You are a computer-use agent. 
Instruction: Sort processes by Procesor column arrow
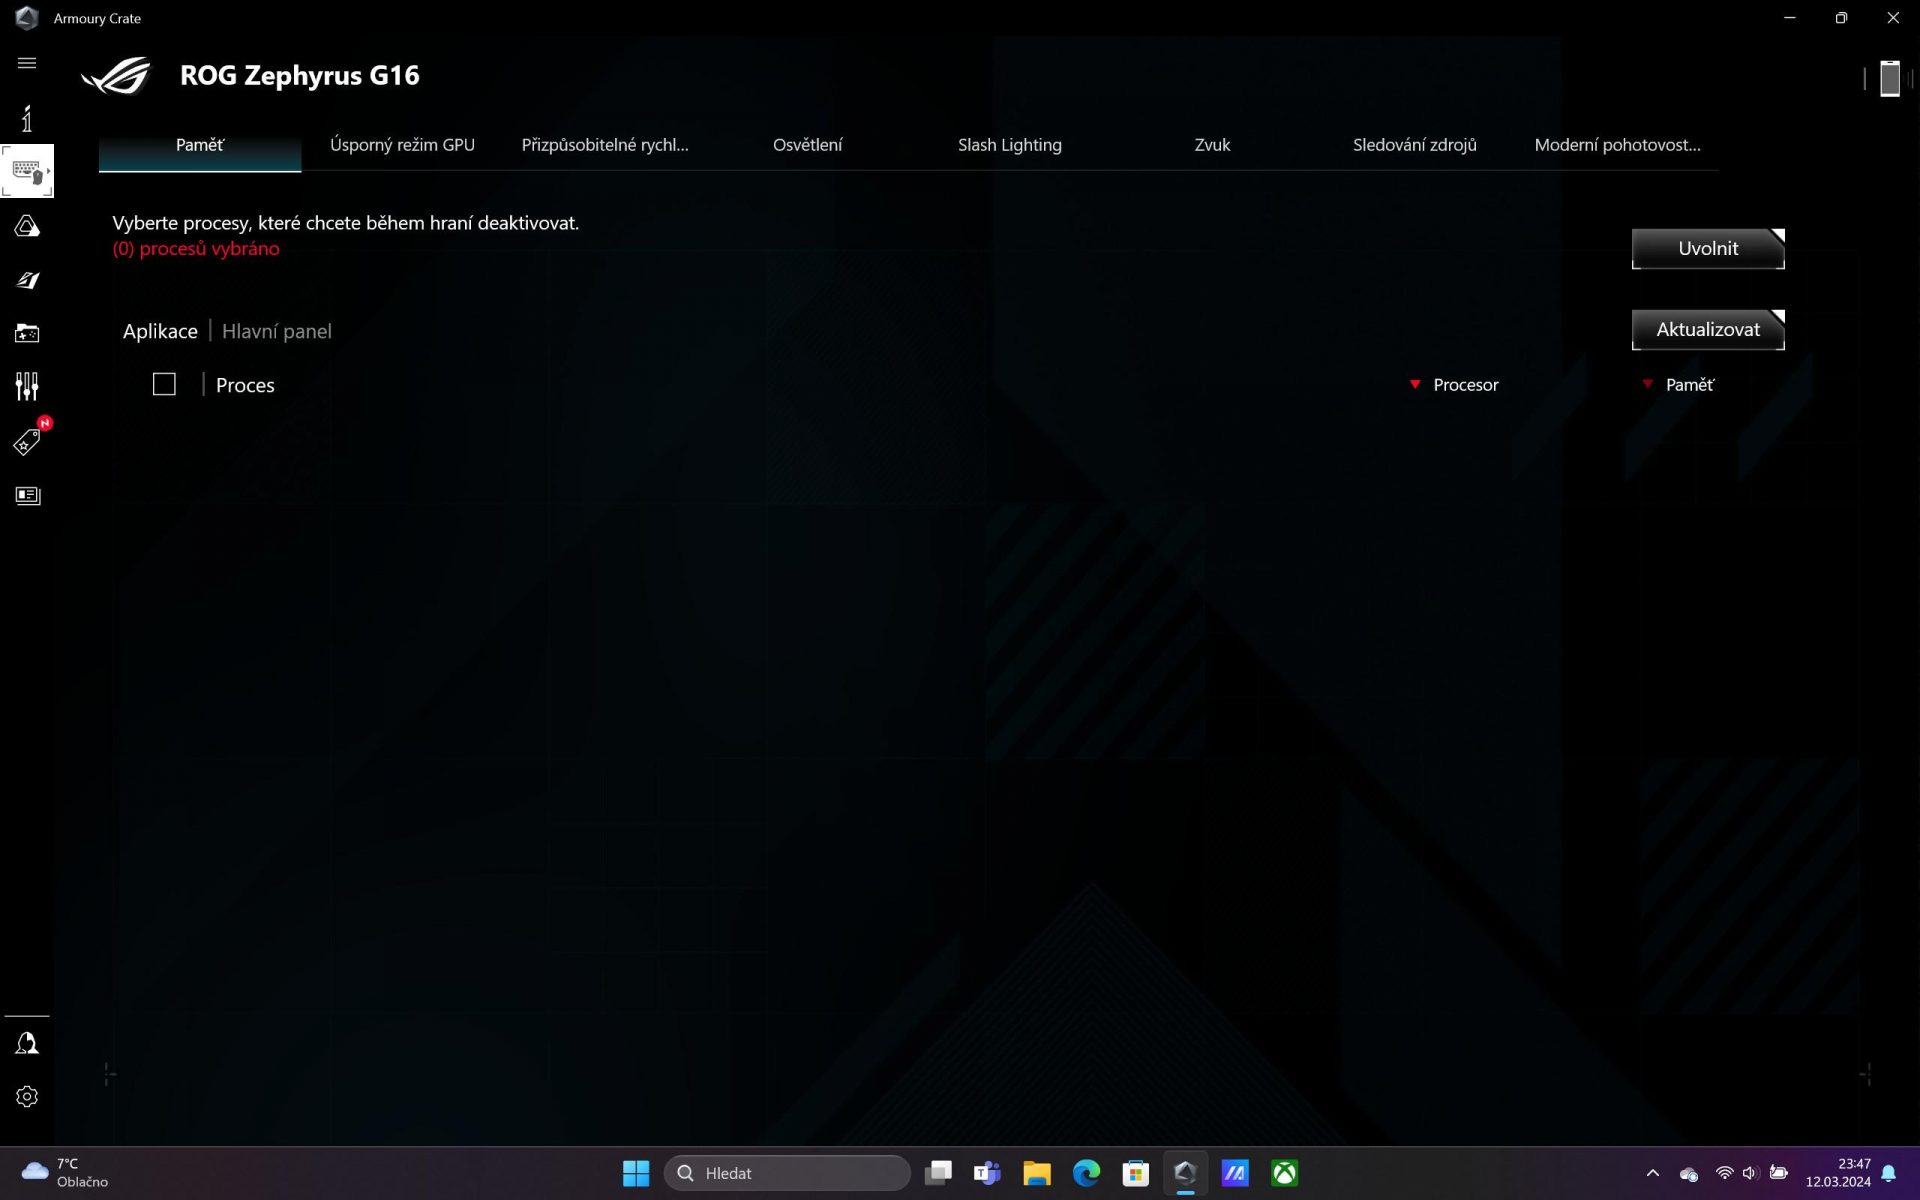(x=1415, y=385)
